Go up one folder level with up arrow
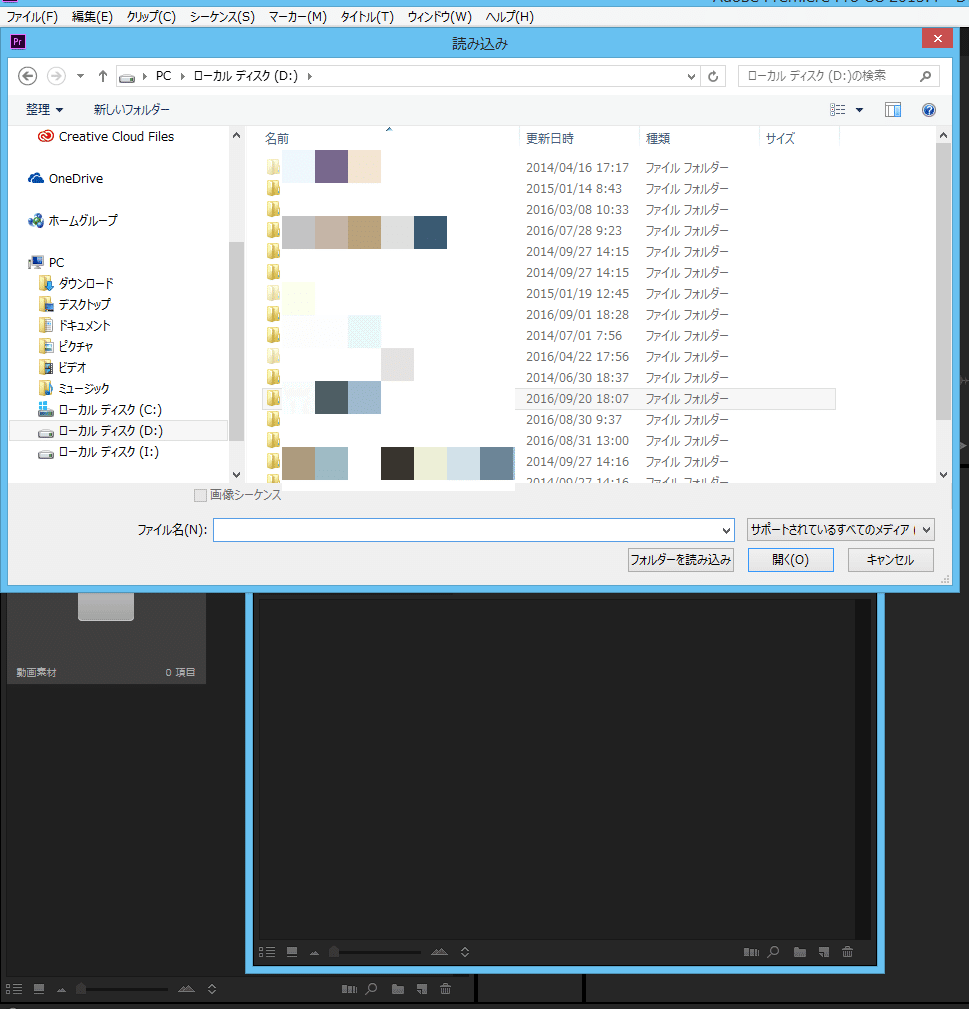 (102, 76)
